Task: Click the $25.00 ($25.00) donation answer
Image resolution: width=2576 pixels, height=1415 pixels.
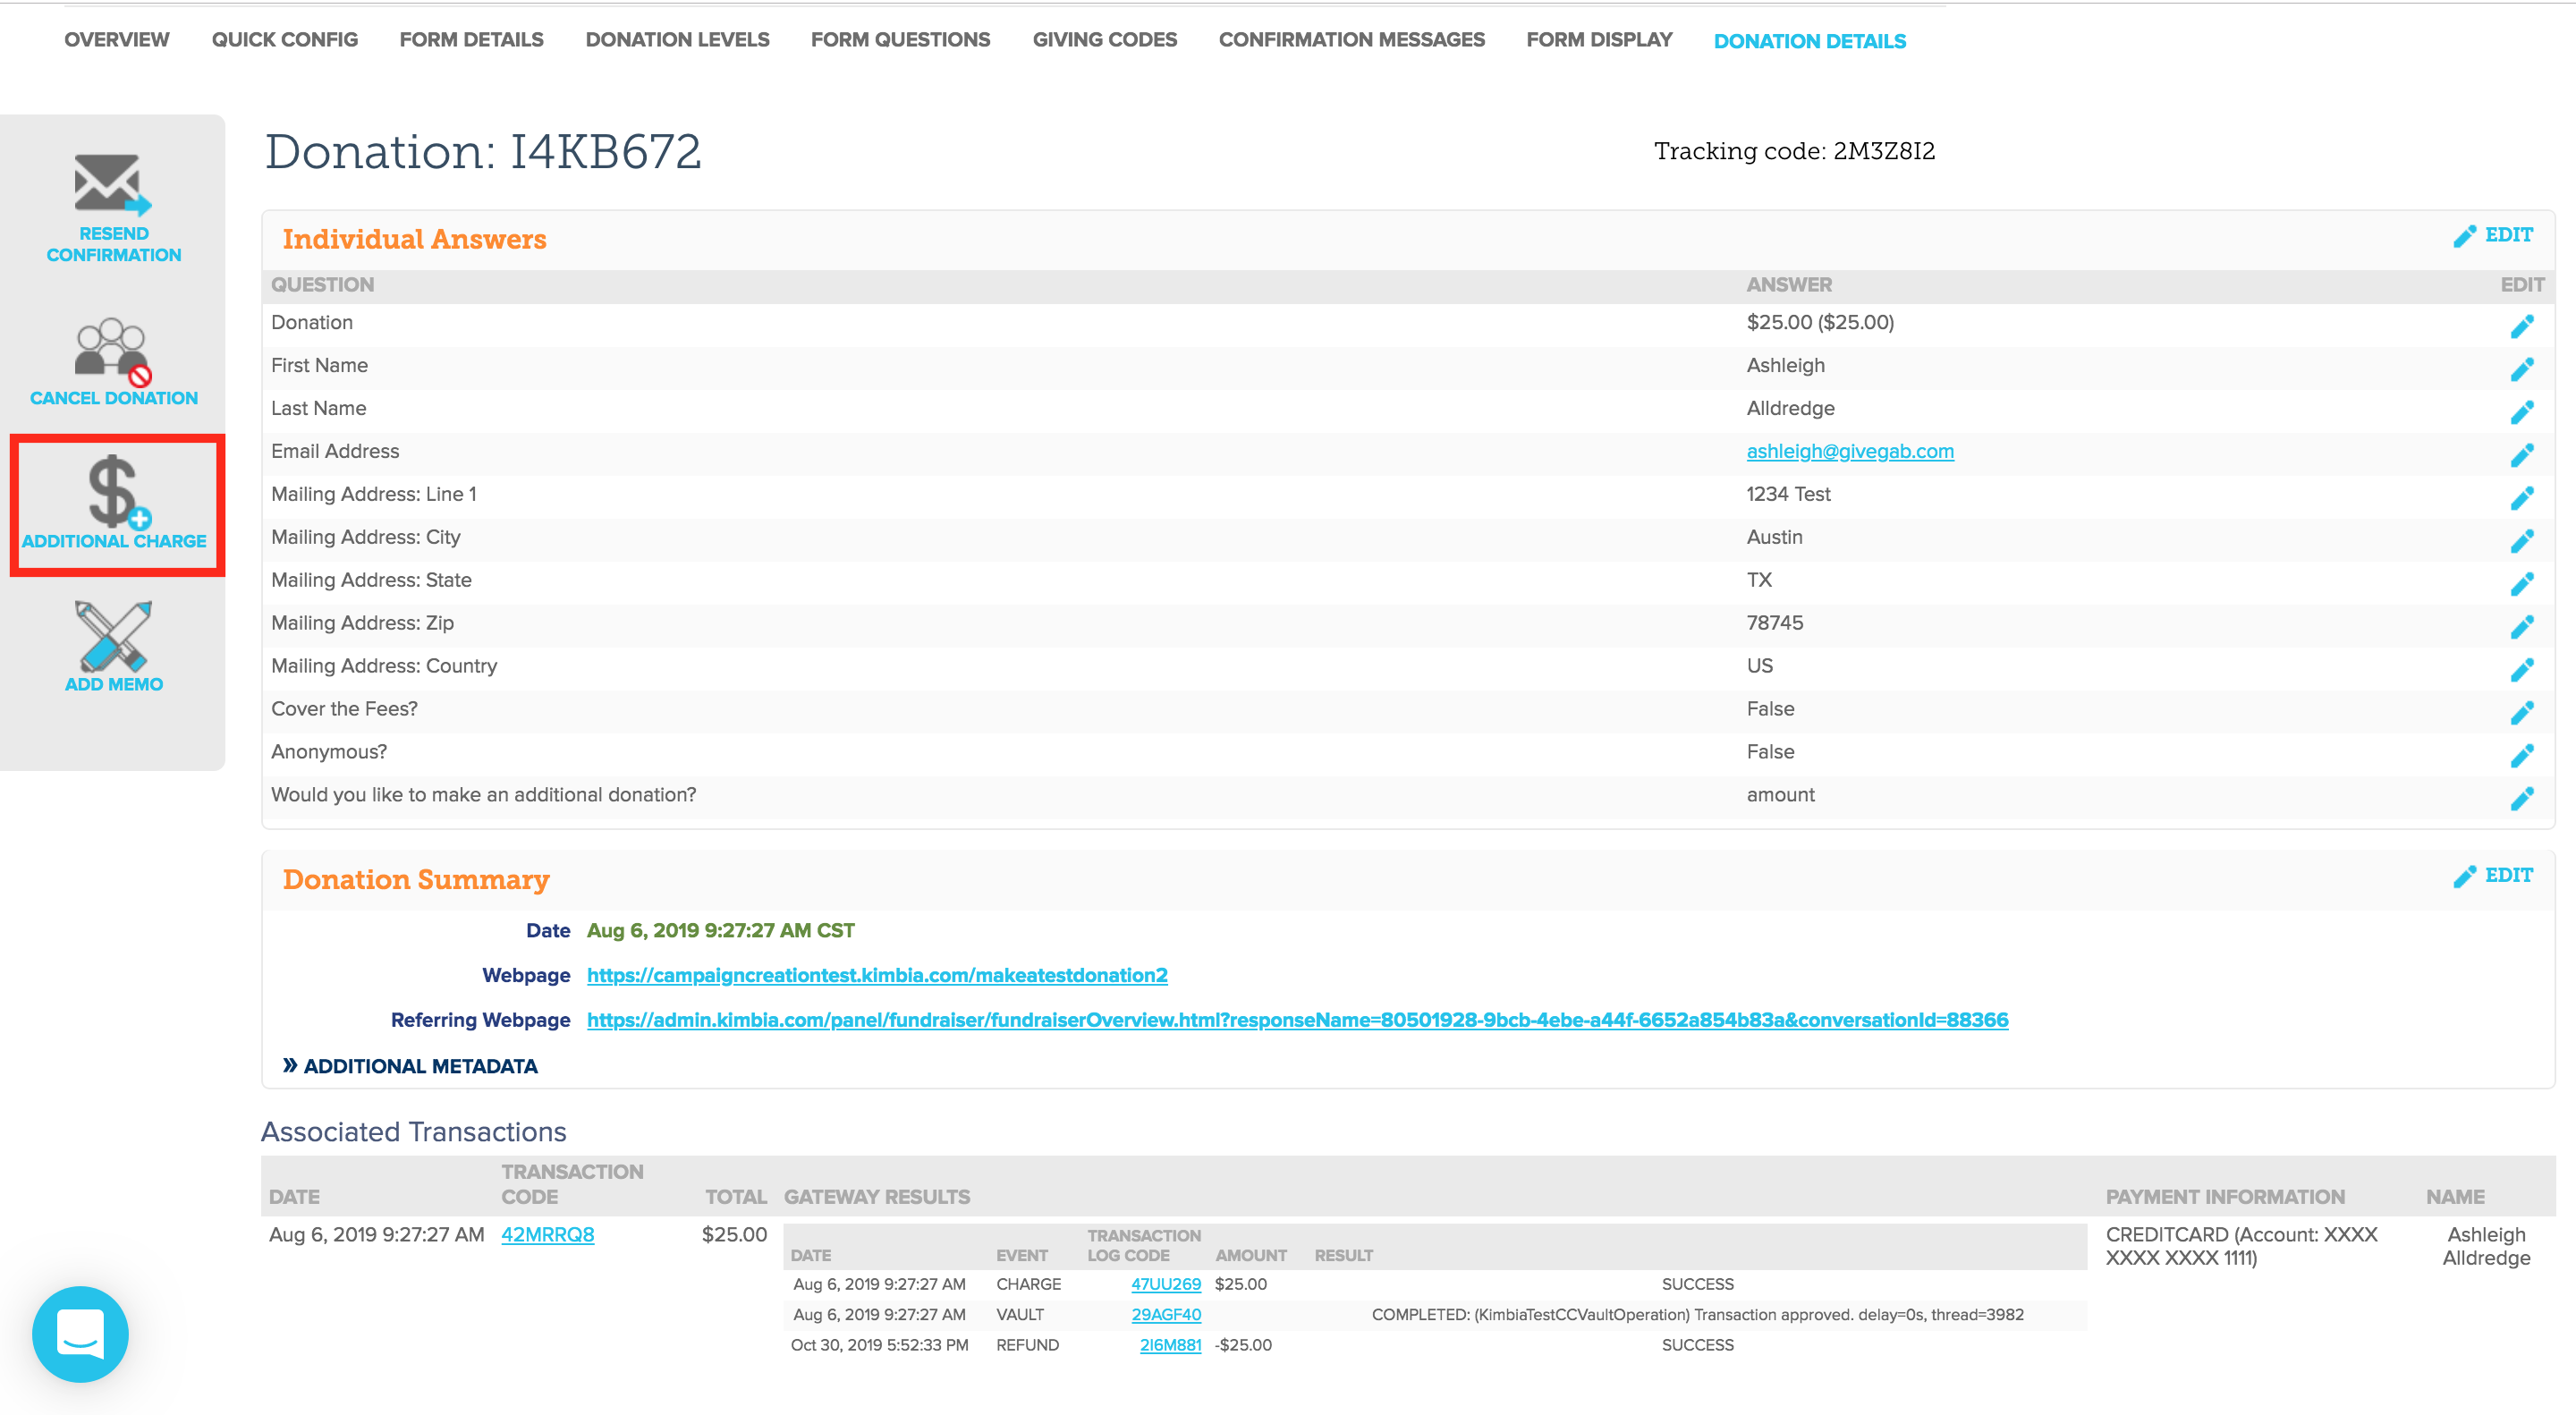Action: tap(1820, 322)
